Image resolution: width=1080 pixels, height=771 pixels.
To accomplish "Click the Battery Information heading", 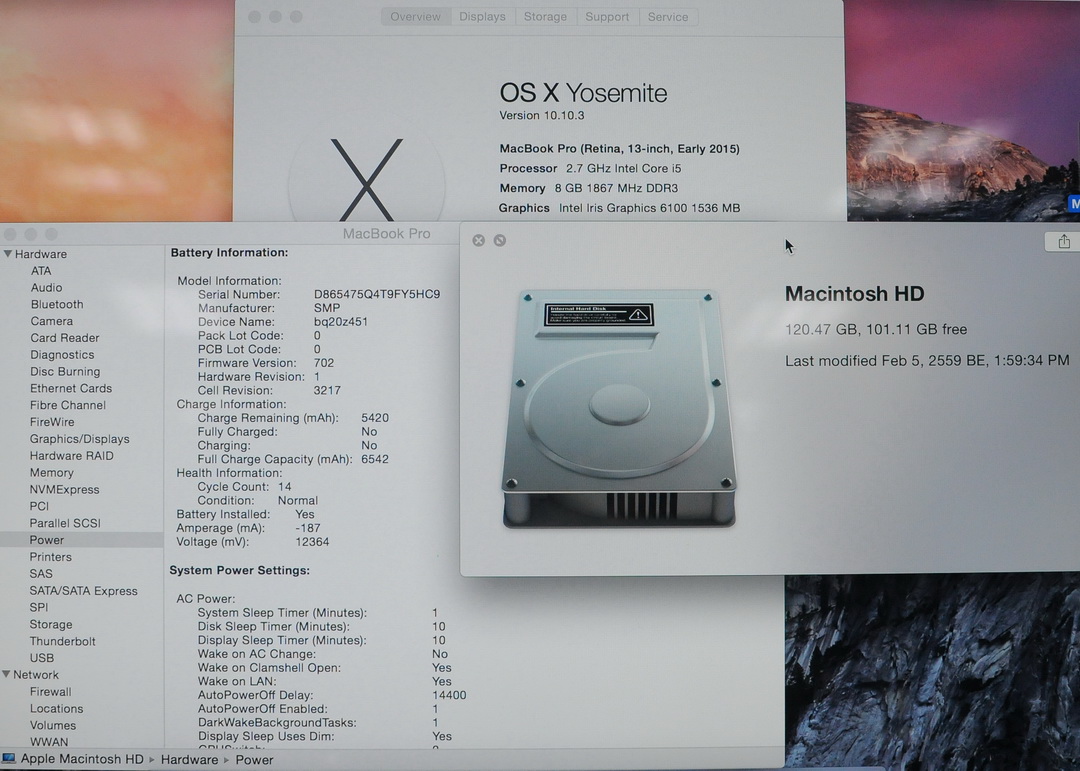I will click(x=229, y=252).
